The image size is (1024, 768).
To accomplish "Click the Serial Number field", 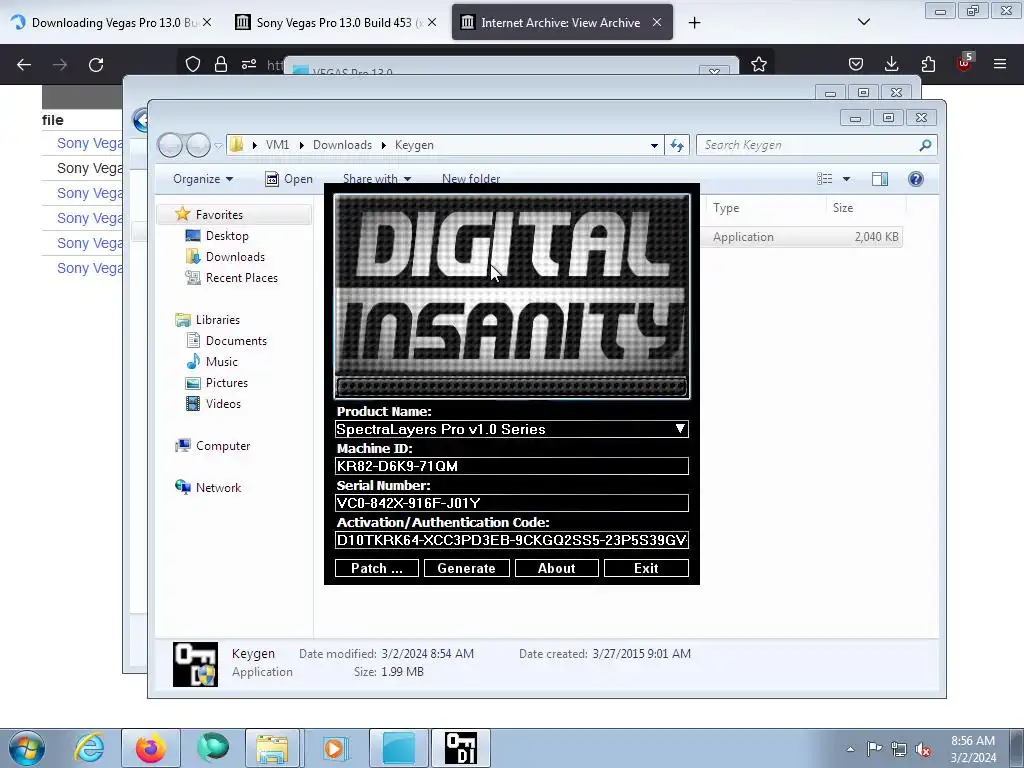I will point(511,503).
